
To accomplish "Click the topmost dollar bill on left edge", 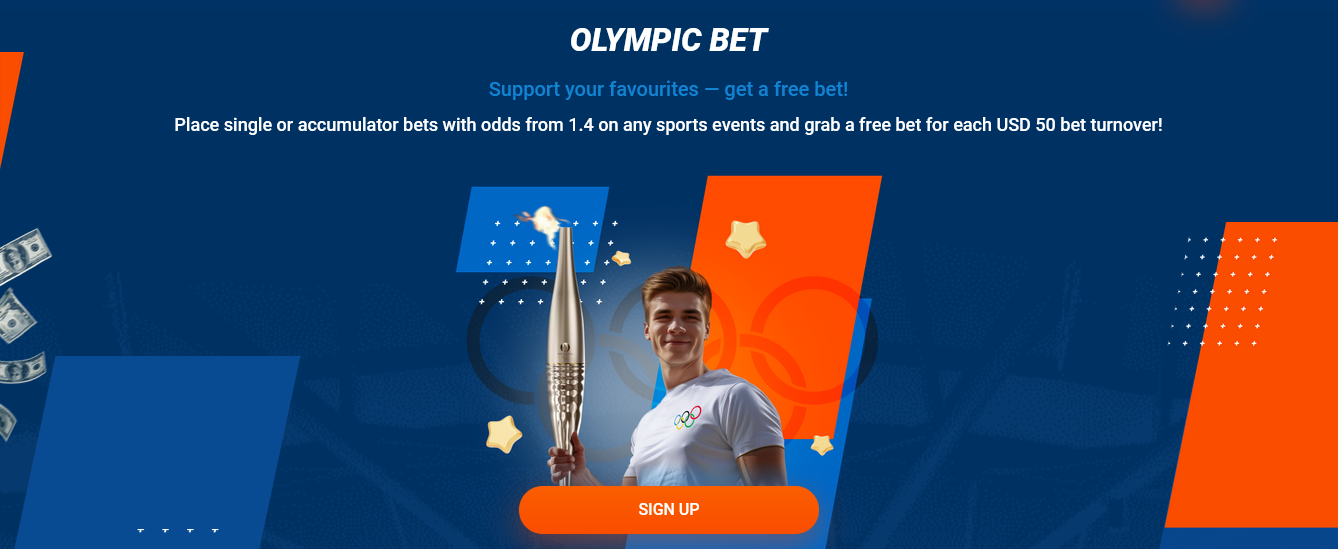I will tap(22, 254).
